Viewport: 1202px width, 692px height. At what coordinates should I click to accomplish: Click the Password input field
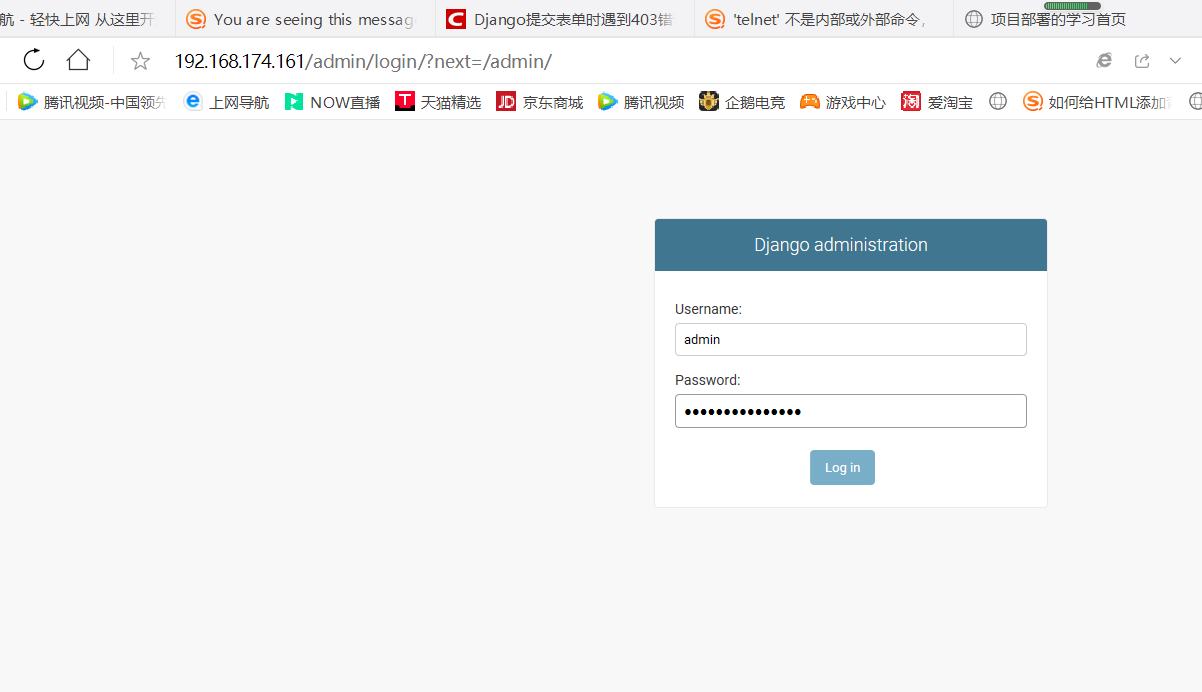click(851, 411)
